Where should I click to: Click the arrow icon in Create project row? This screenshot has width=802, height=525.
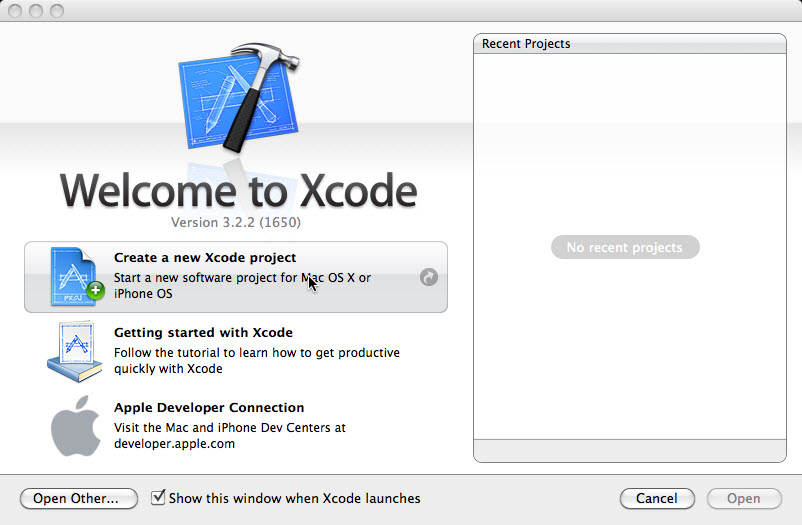[429, 277]
